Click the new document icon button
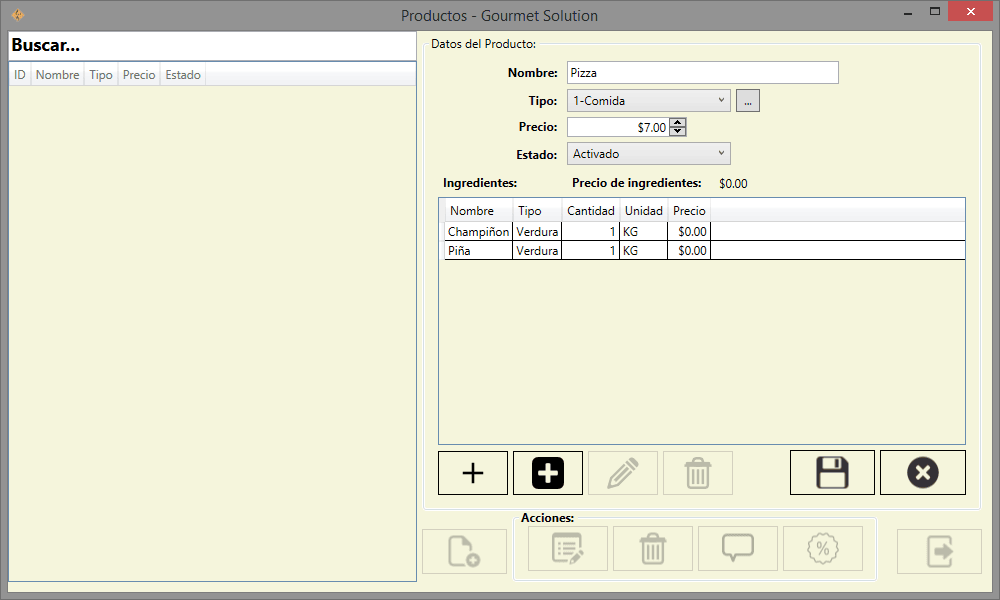Viewport: 1000px width, 600px height. click(464, 551)
